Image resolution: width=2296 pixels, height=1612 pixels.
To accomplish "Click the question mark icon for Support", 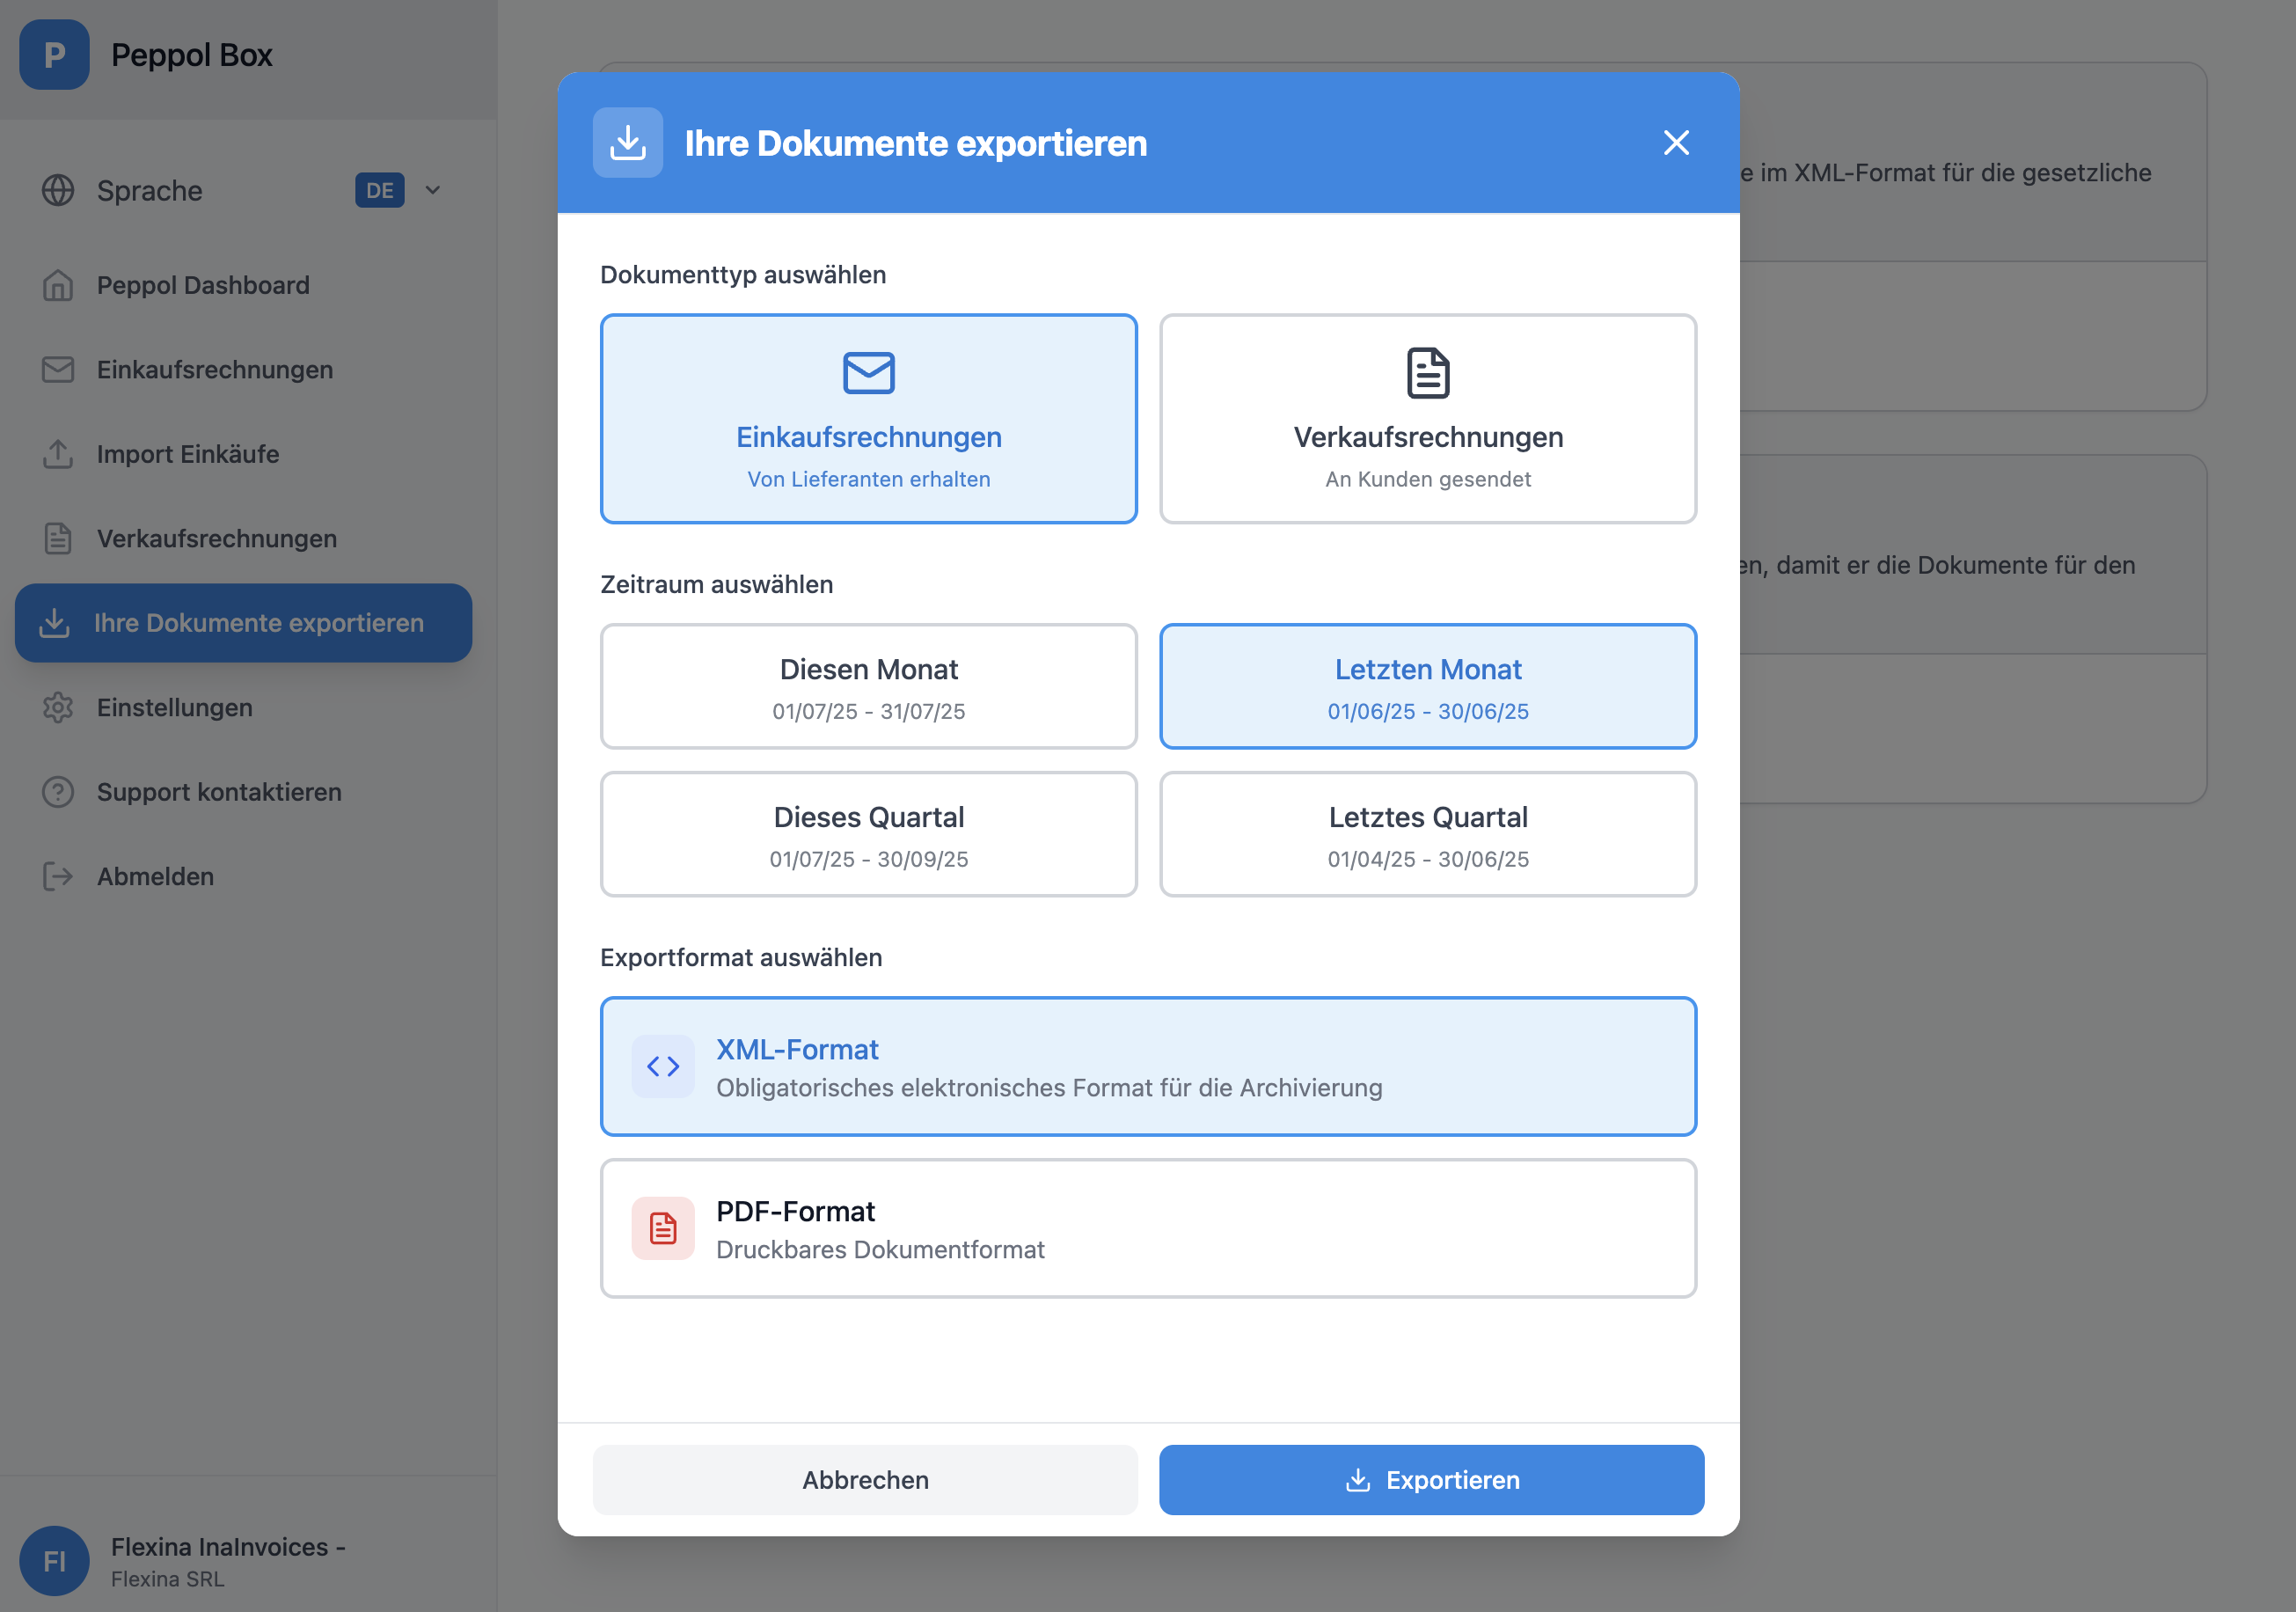I will [58, 792].
